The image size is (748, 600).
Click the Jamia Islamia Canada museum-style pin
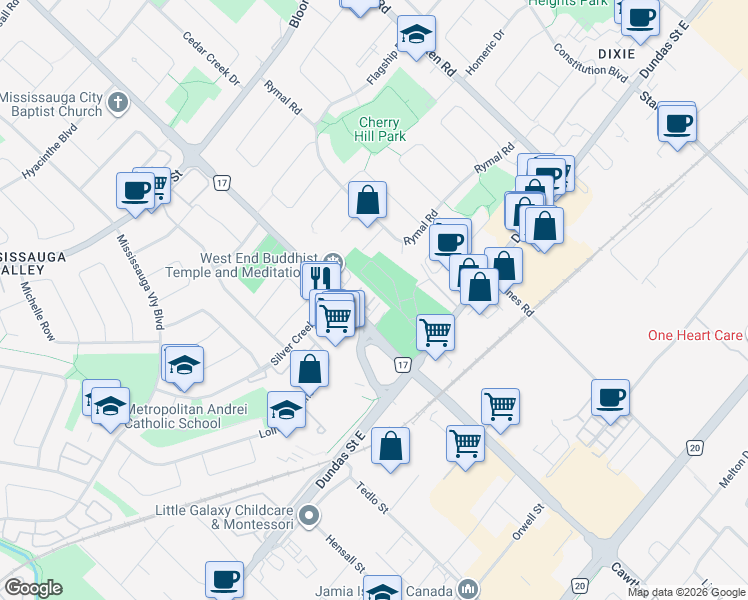[x=468, y=590]
